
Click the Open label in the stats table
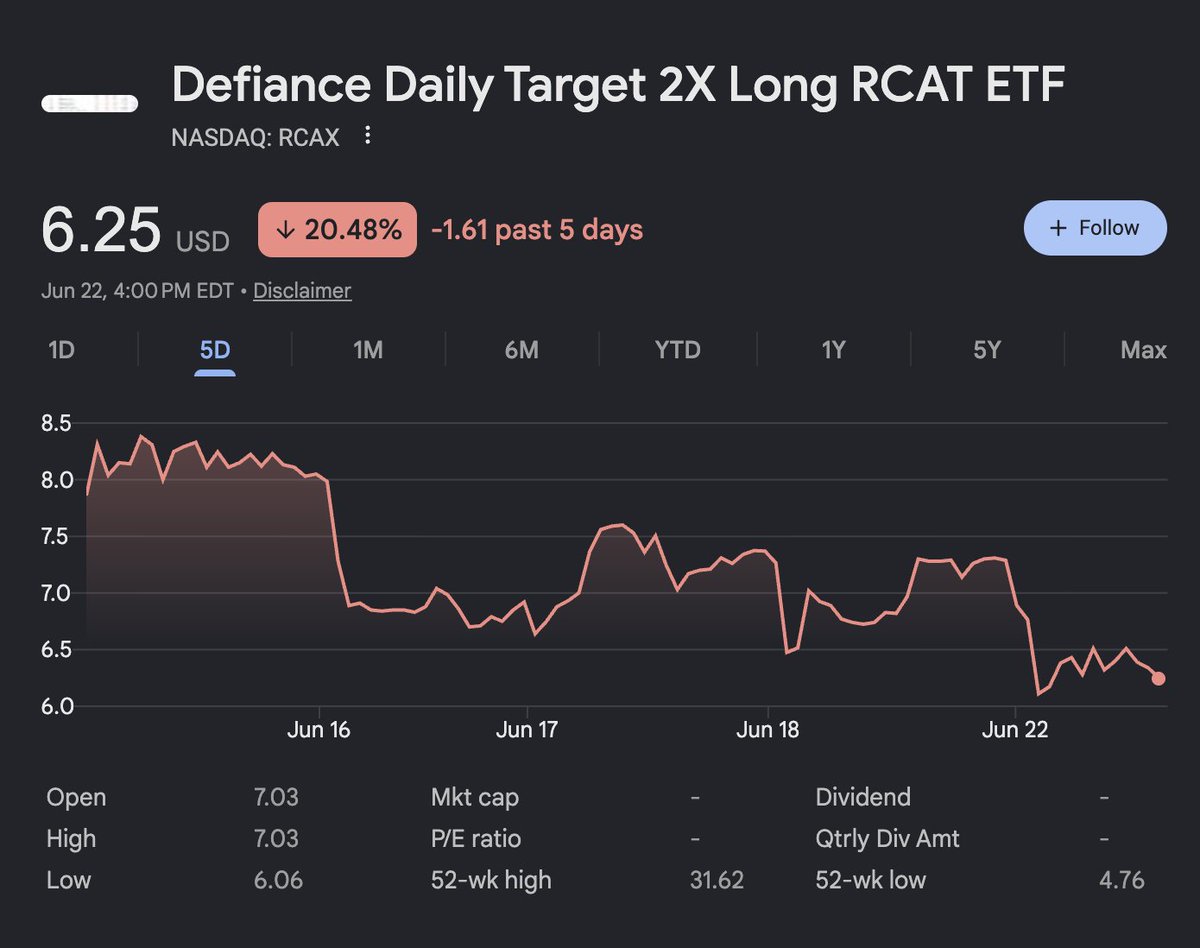click(x=76, y=798)
